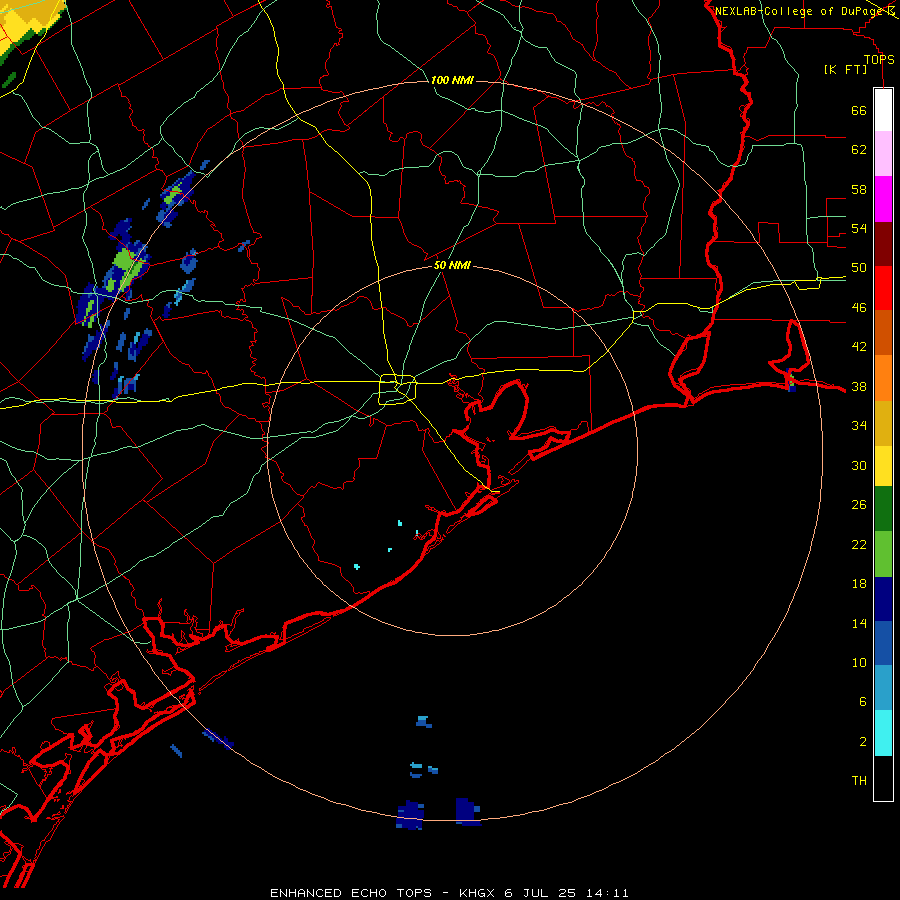This screenshot has height=900, width=900.
Task: Click the black TH threshold swatch
Action: click(883, 778)
